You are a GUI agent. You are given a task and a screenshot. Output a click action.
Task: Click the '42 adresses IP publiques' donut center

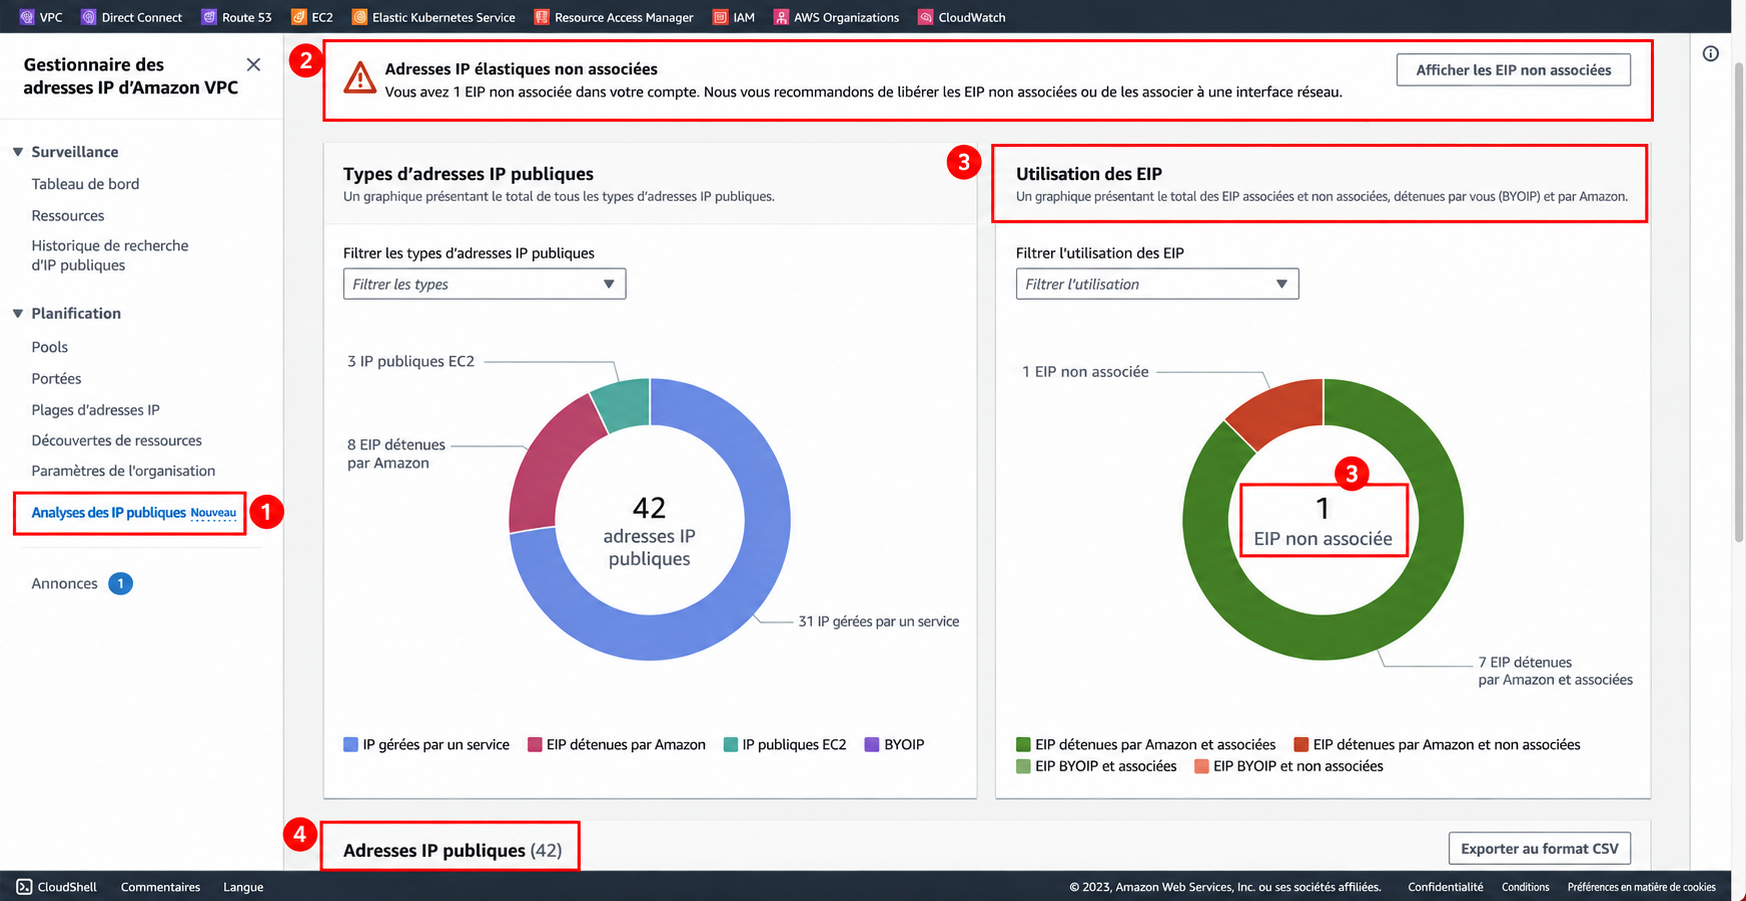[649, 531]
